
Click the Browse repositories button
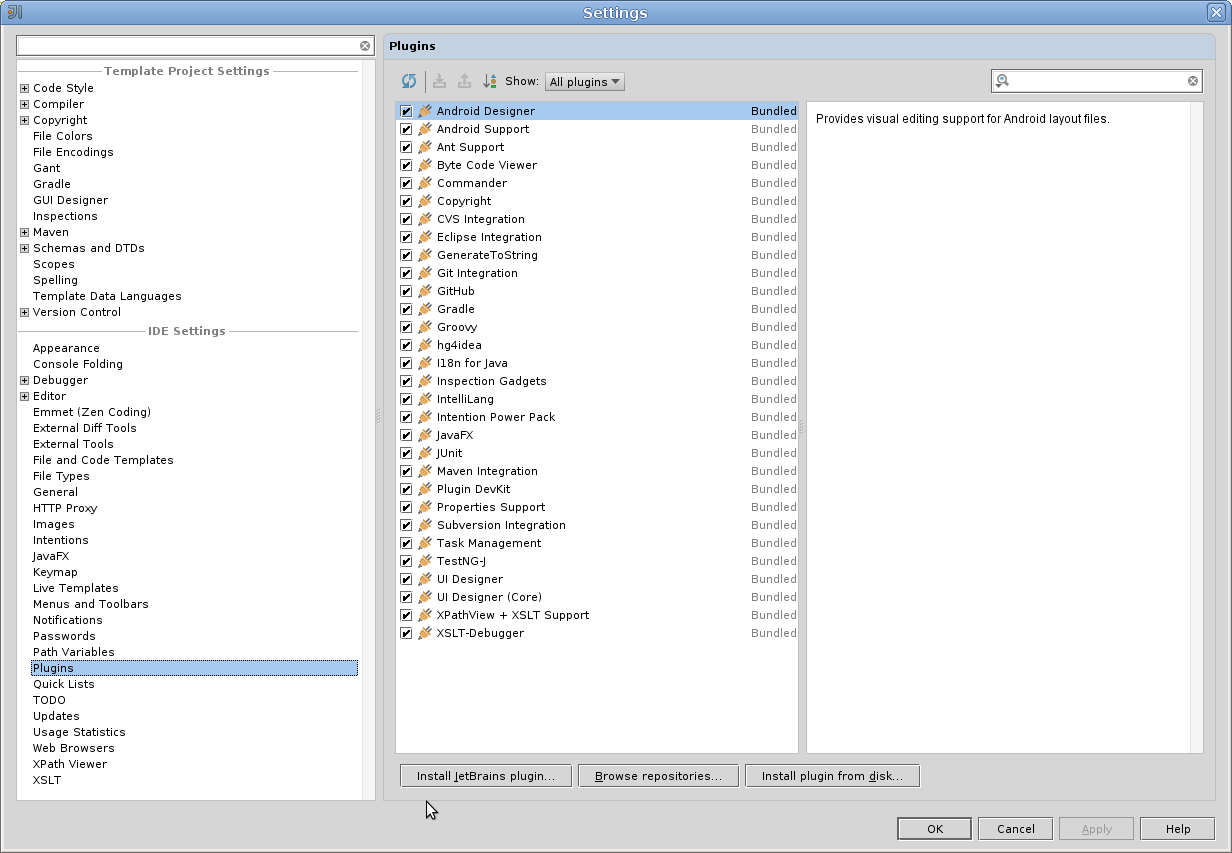pos(658,775)
